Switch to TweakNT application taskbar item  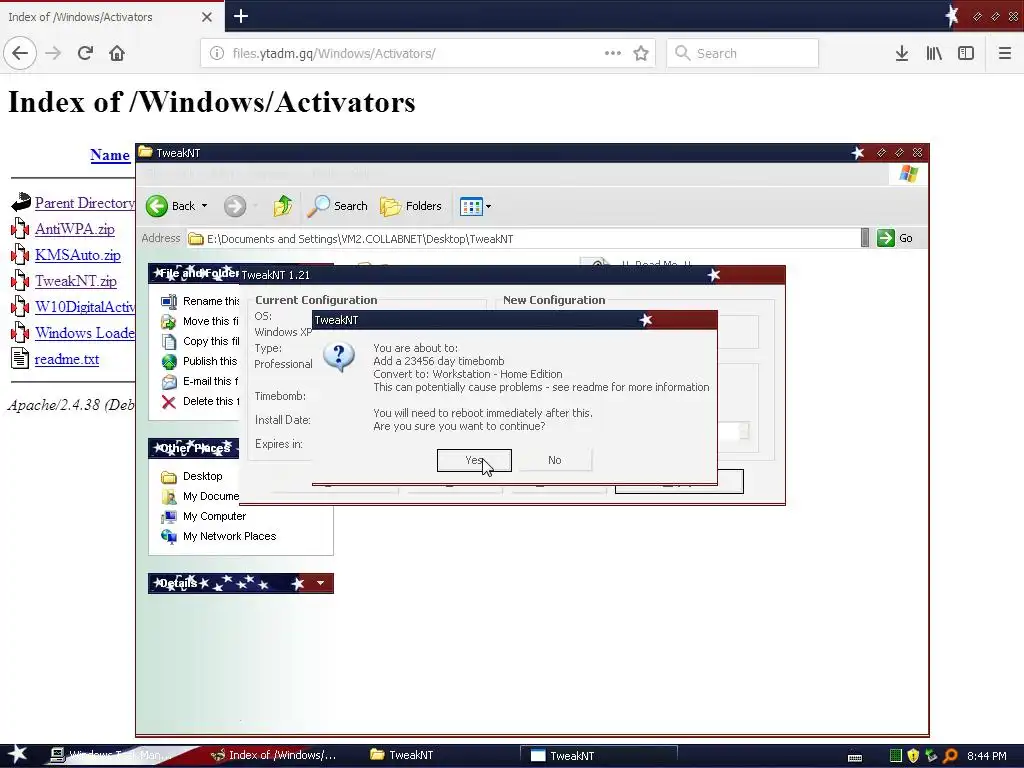point(598,756)
